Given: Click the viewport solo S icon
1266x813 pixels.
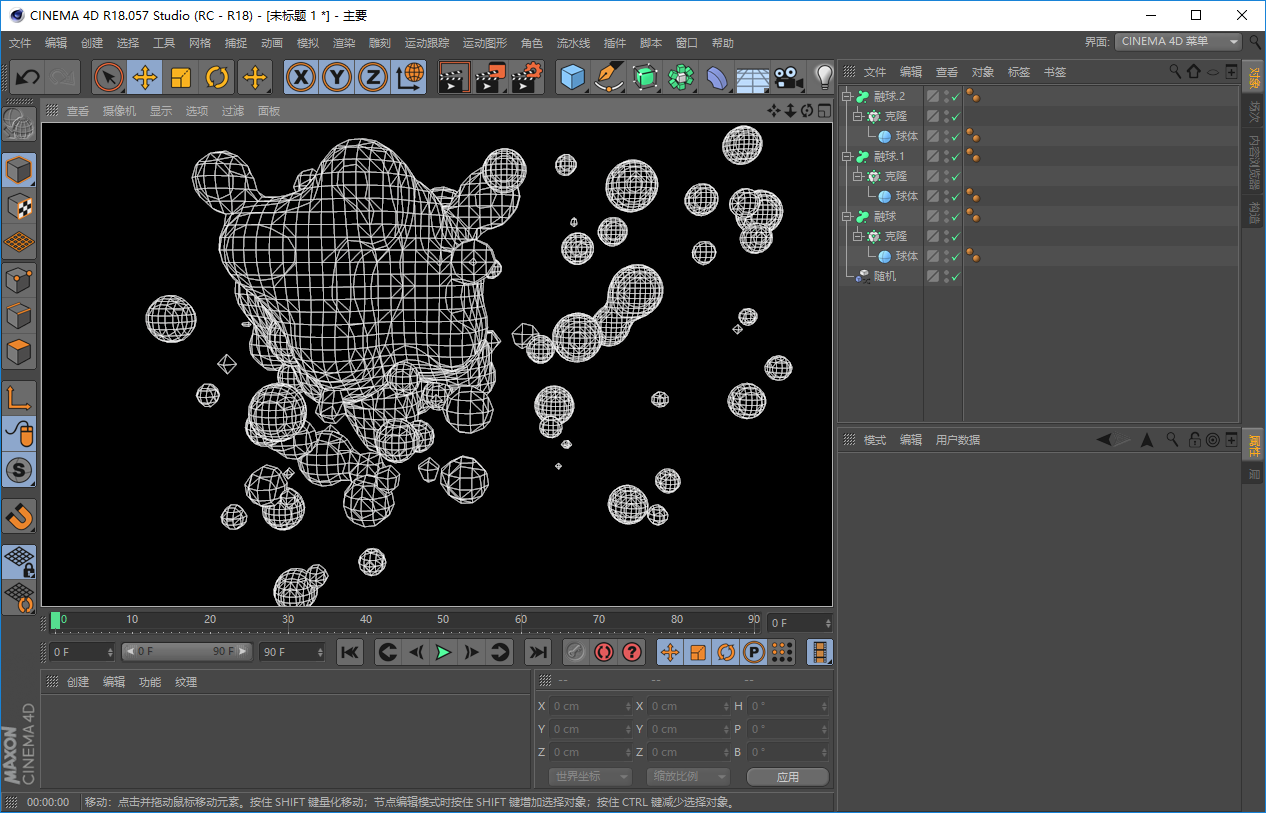Looking at the screenshot, I should click(19, 469).
